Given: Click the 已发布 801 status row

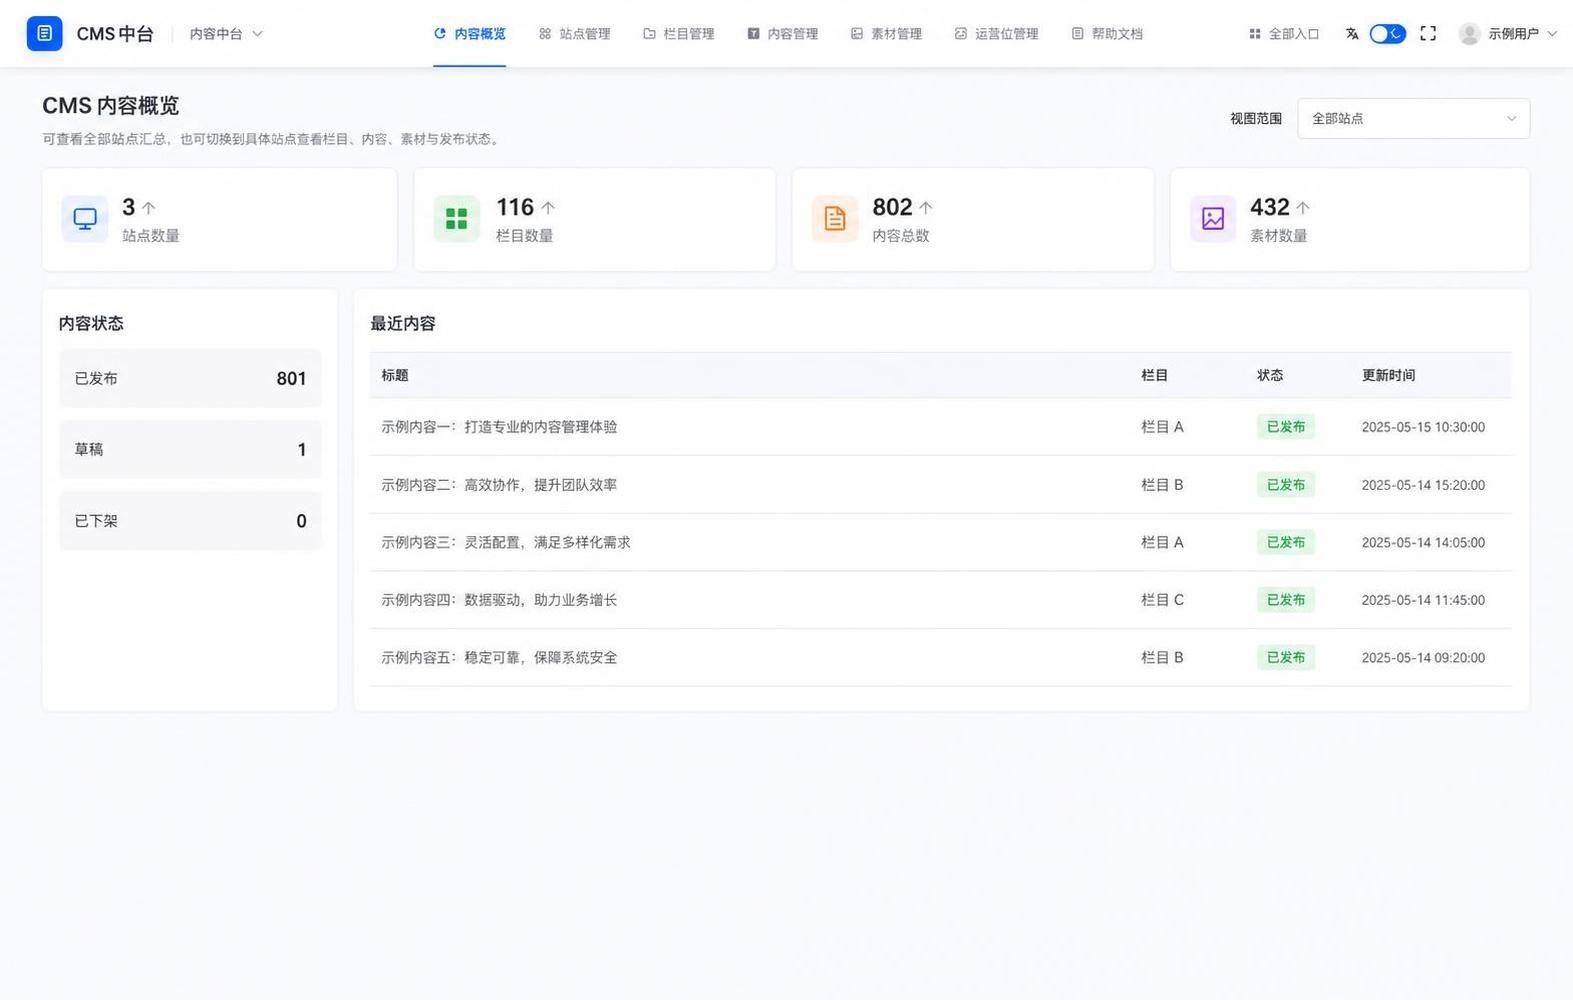Looking at the screenshot, I should 190,378.
